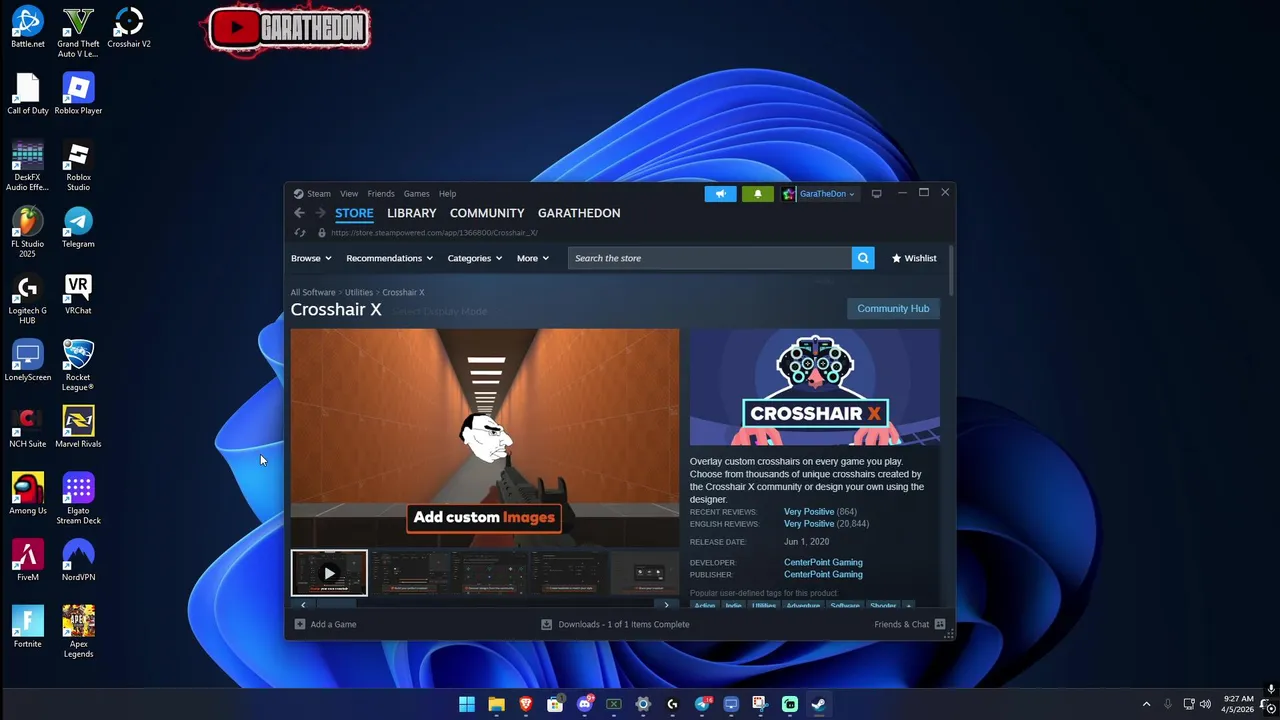Click Utilities breadcrumb link
The image size is (1280, 720).
[x=359, y=292]
